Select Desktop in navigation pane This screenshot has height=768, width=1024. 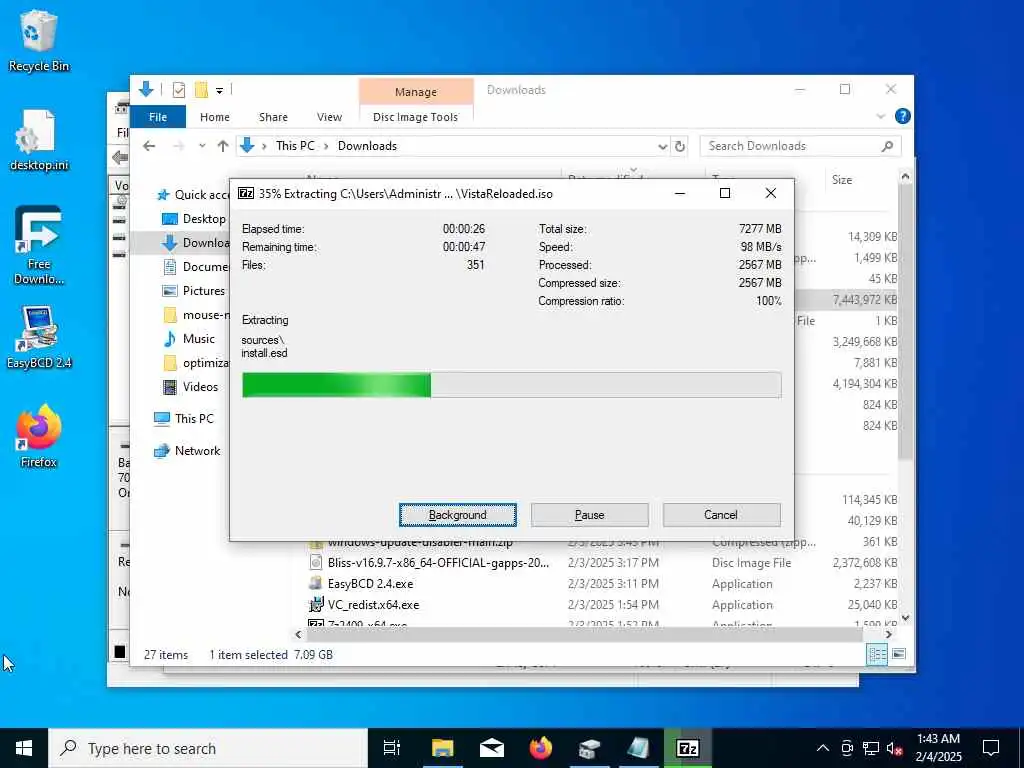[194, 219]
